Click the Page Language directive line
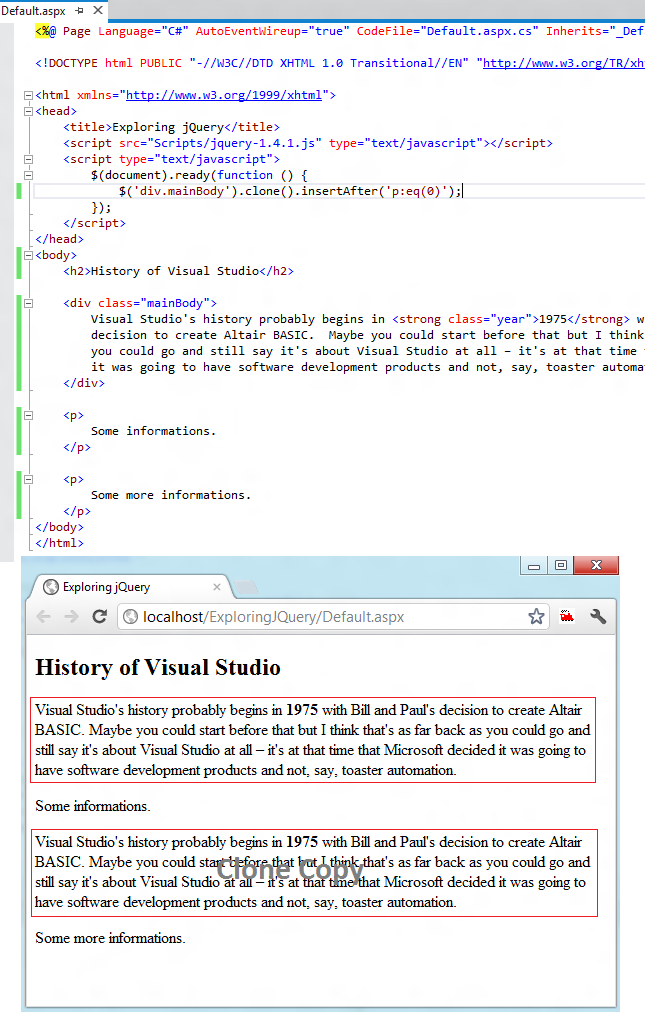Viewport: 645px width, 1015px height. click(x=340, y=31)
